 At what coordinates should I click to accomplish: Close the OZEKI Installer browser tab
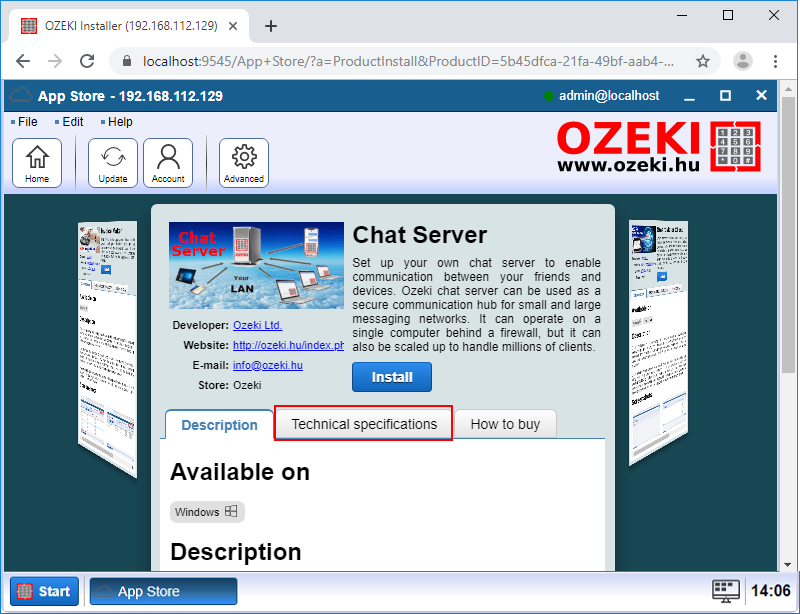tap(233, 26)
